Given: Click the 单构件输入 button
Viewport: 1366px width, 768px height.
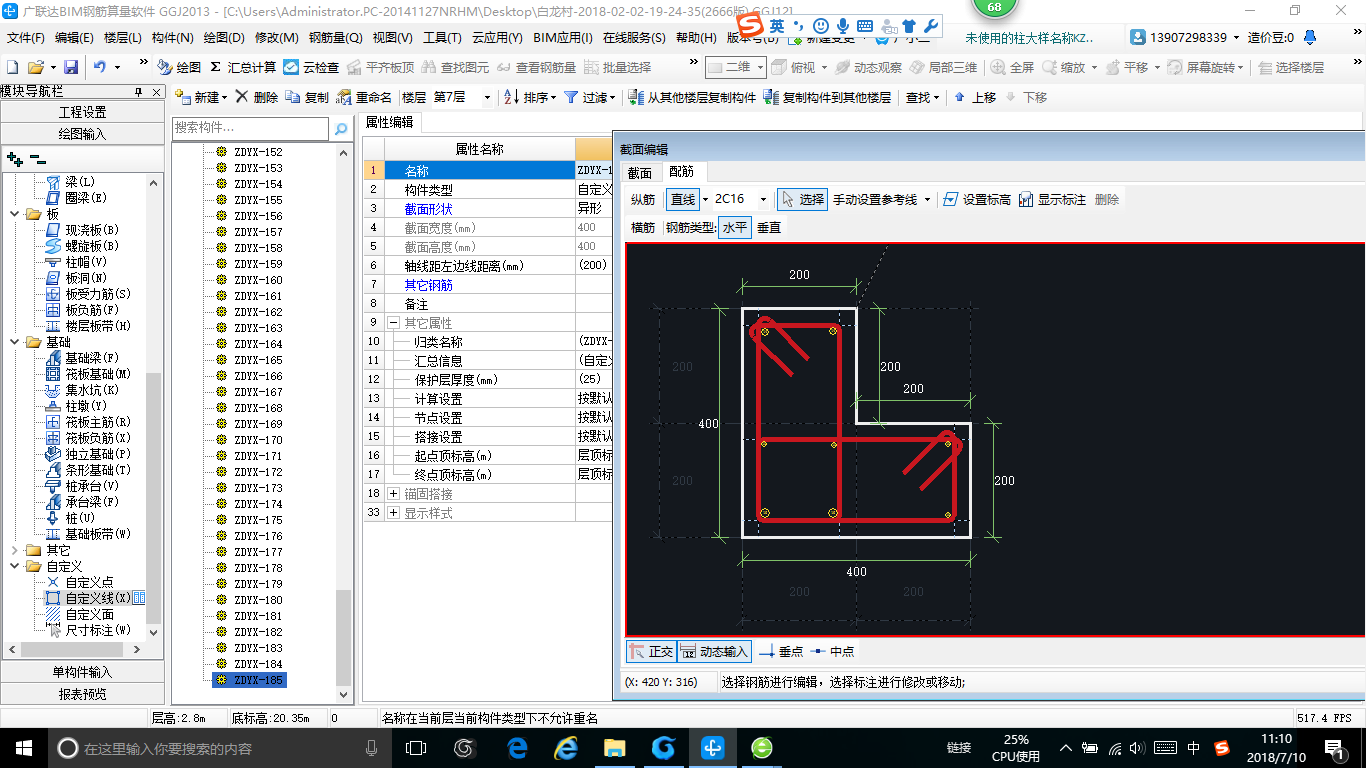Looking at the screenshot, I should point(82,672).
